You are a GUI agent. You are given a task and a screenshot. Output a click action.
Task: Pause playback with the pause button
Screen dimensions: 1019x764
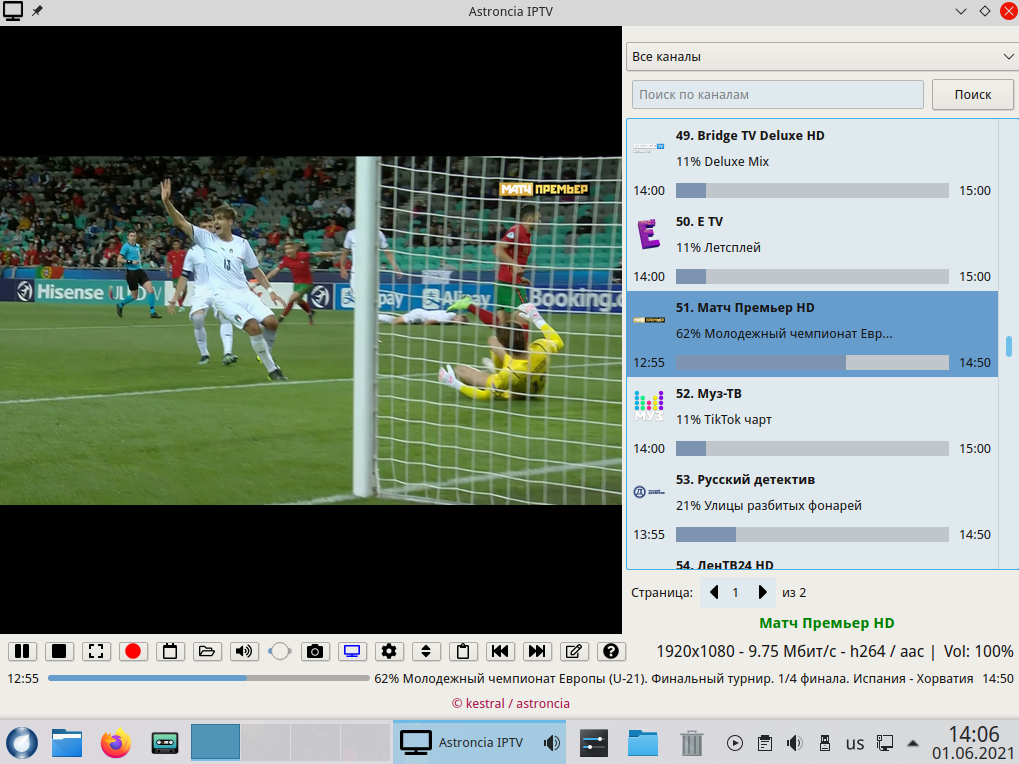click(22, 651)
